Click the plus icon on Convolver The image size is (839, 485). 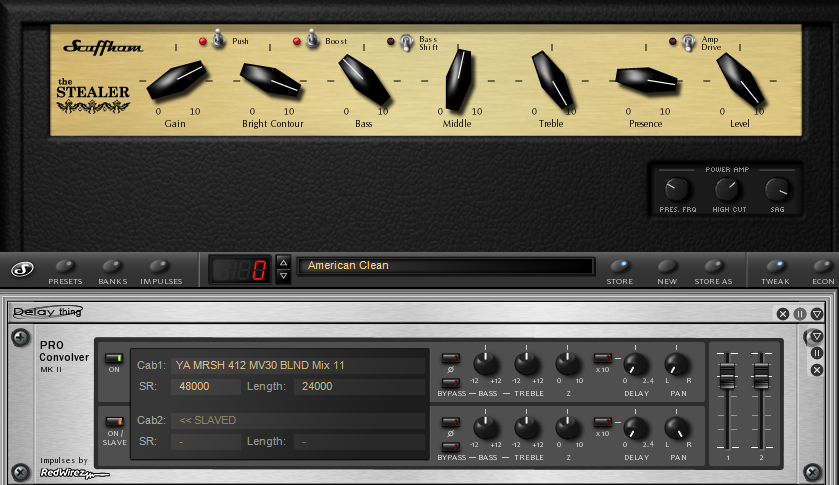coord(20,337)
